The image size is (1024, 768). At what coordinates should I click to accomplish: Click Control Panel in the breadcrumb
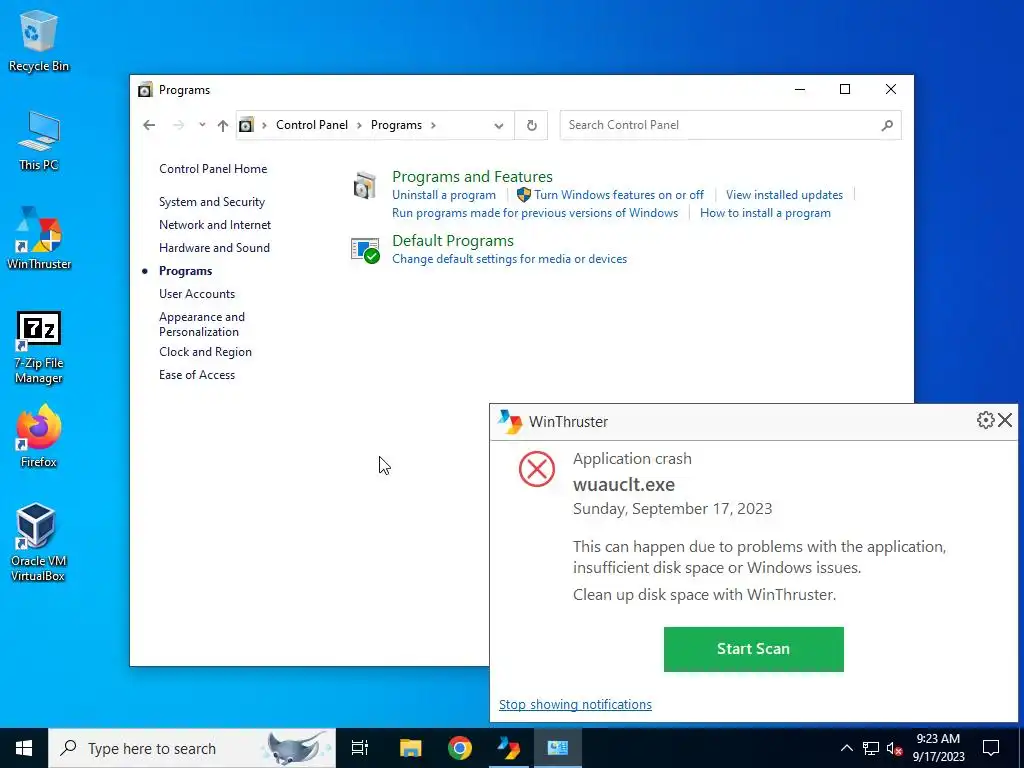point(312,125)
